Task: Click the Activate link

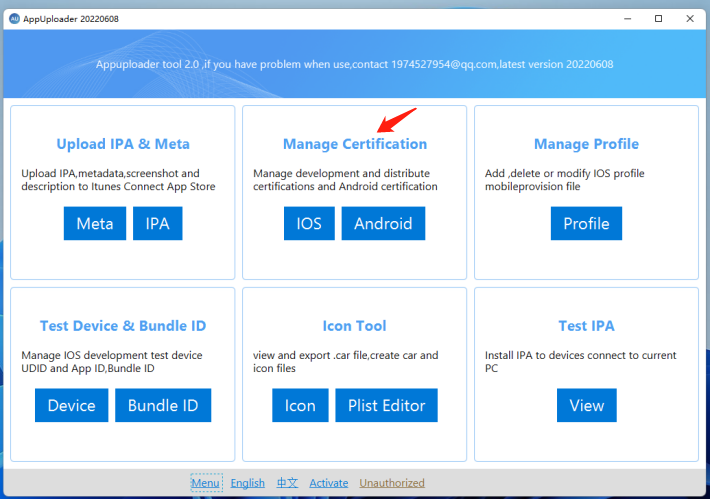Action: (329, 483)
